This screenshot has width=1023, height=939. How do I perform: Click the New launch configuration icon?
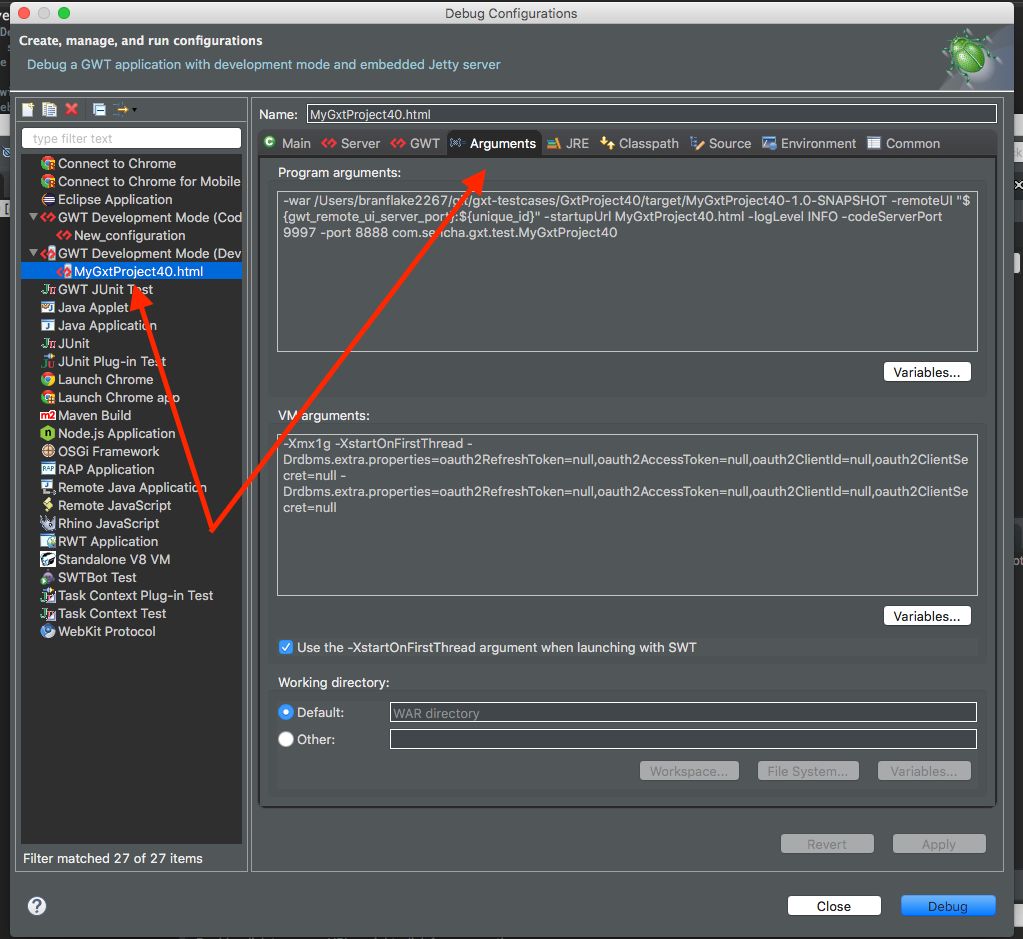(x=28, y=110)
